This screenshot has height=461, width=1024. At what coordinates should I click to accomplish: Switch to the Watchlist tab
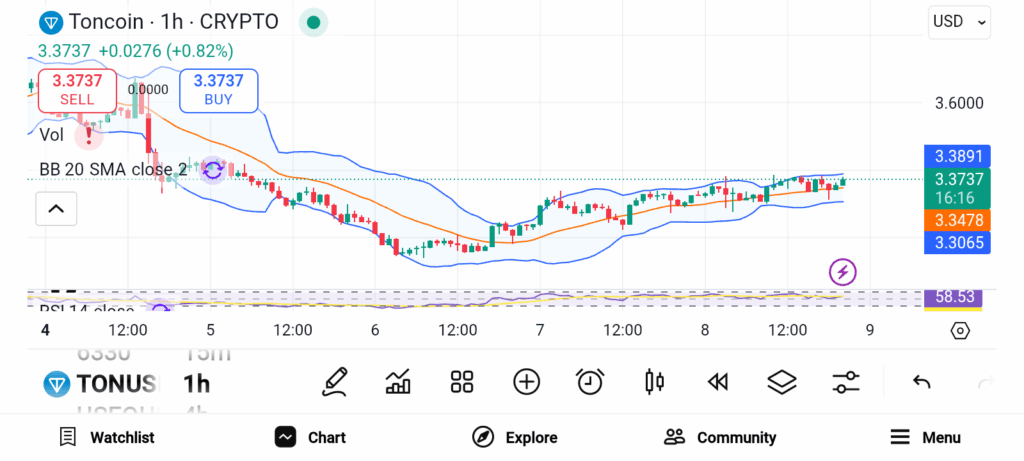[106, 437]
